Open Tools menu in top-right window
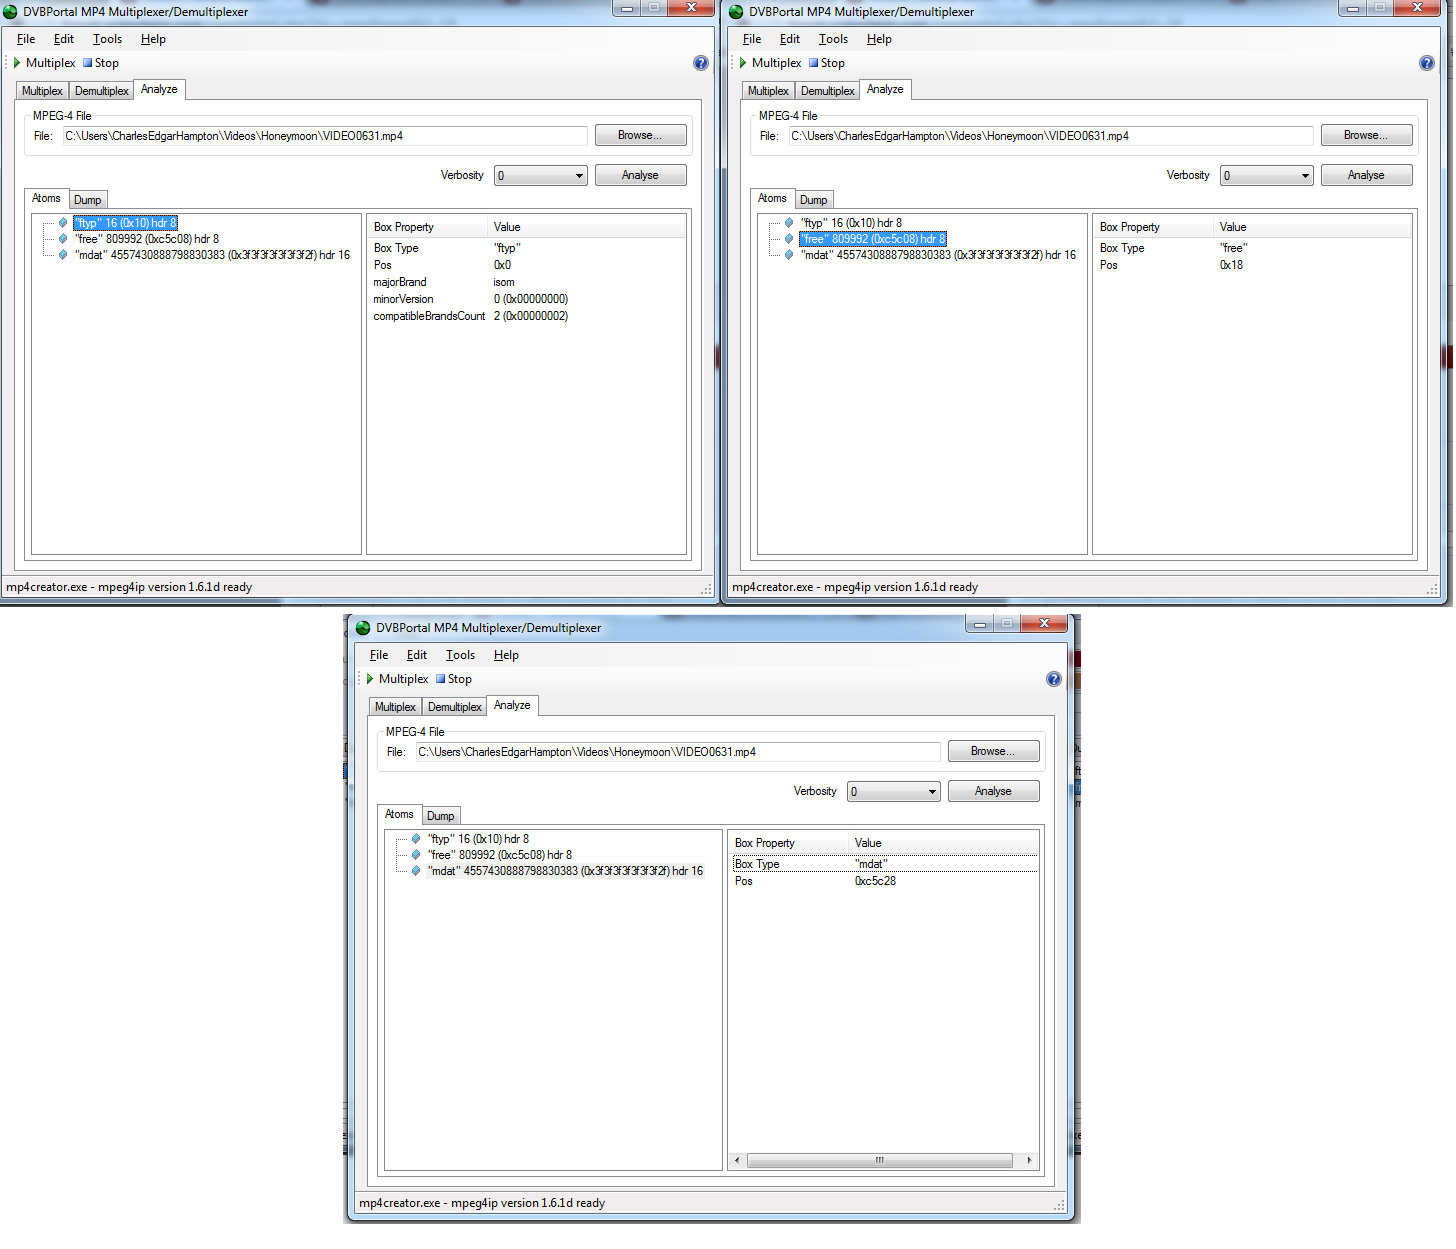This screenshot has height=1249, width=1456. click(833, 39)
